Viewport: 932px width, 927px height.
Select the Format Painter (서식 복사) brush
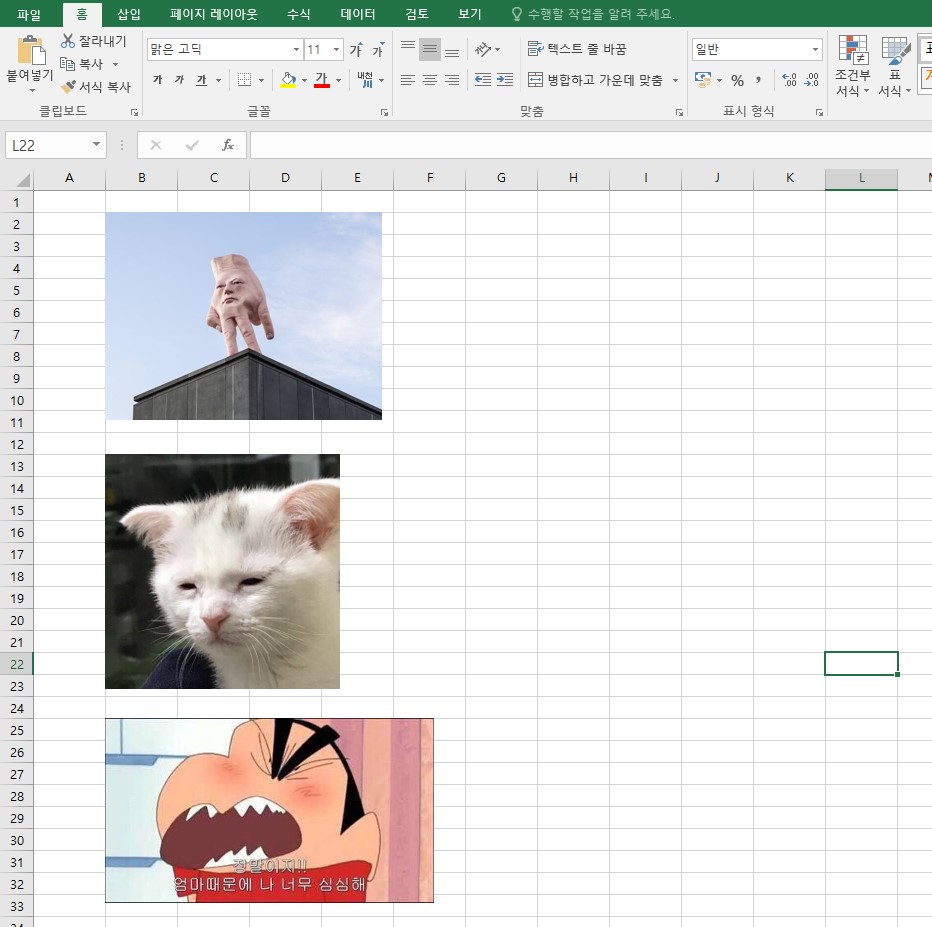point(68,87)
